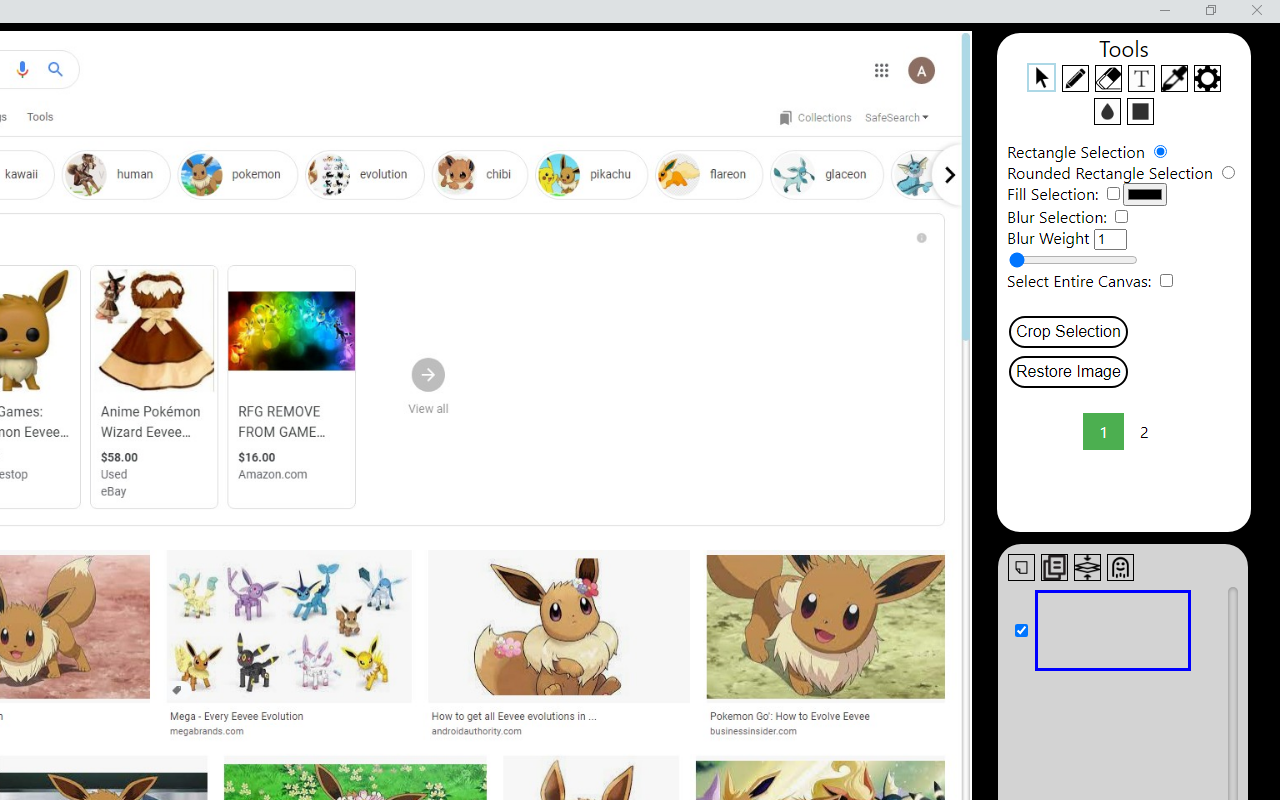Click the Collections bookmark icon
The width and height of the screenshot is (1280, 800).
786,118
